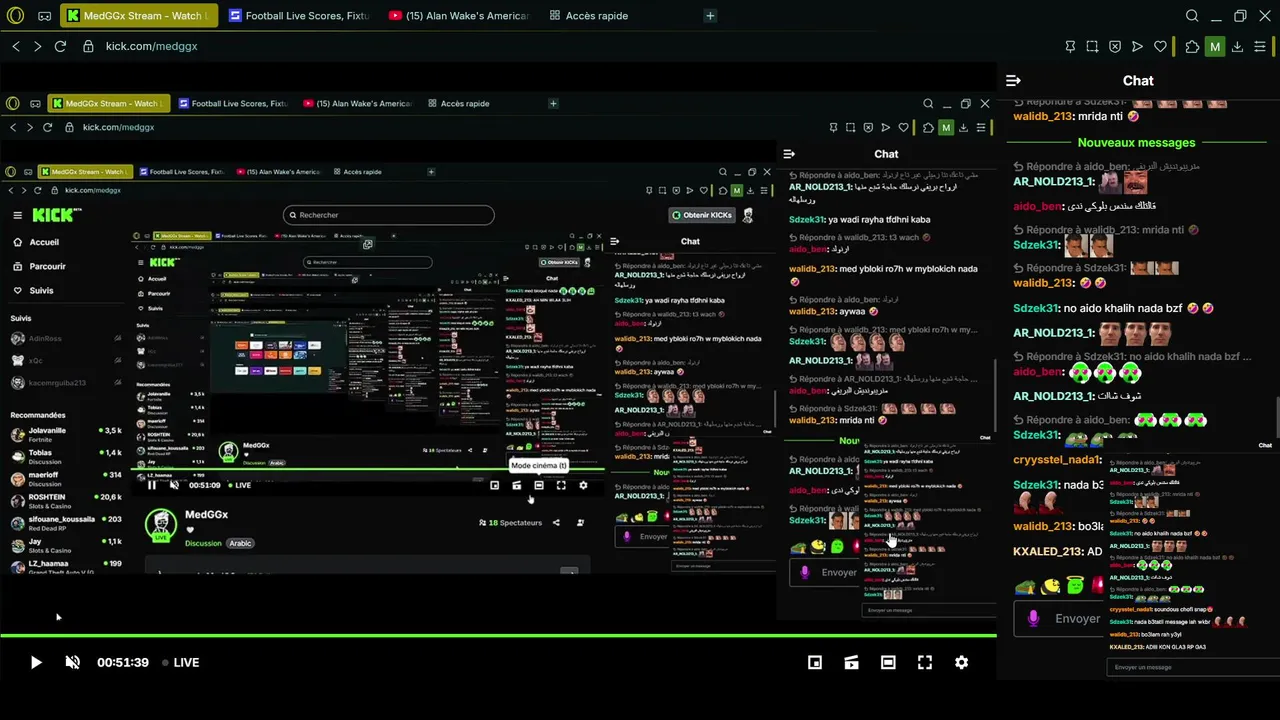This screenshot has height=720, width=1280.
Task: Insert the Pepe frog quick emote
Action: click(1026, 585)
